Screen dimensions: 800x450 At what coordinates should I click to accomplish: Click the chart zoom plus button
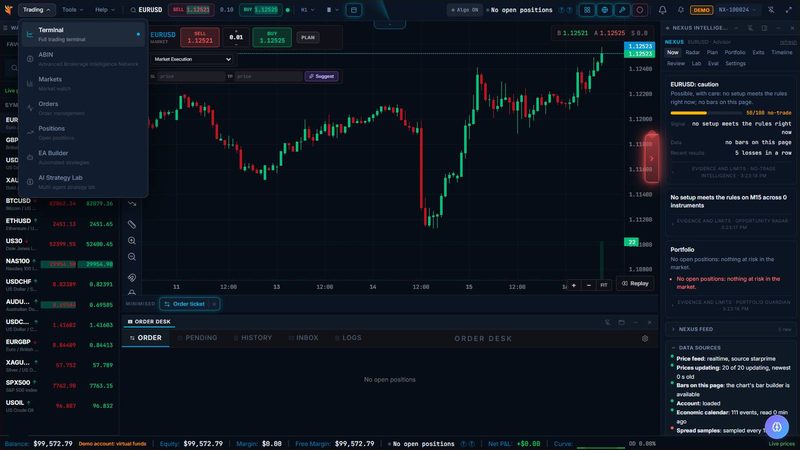click(573, 285)
